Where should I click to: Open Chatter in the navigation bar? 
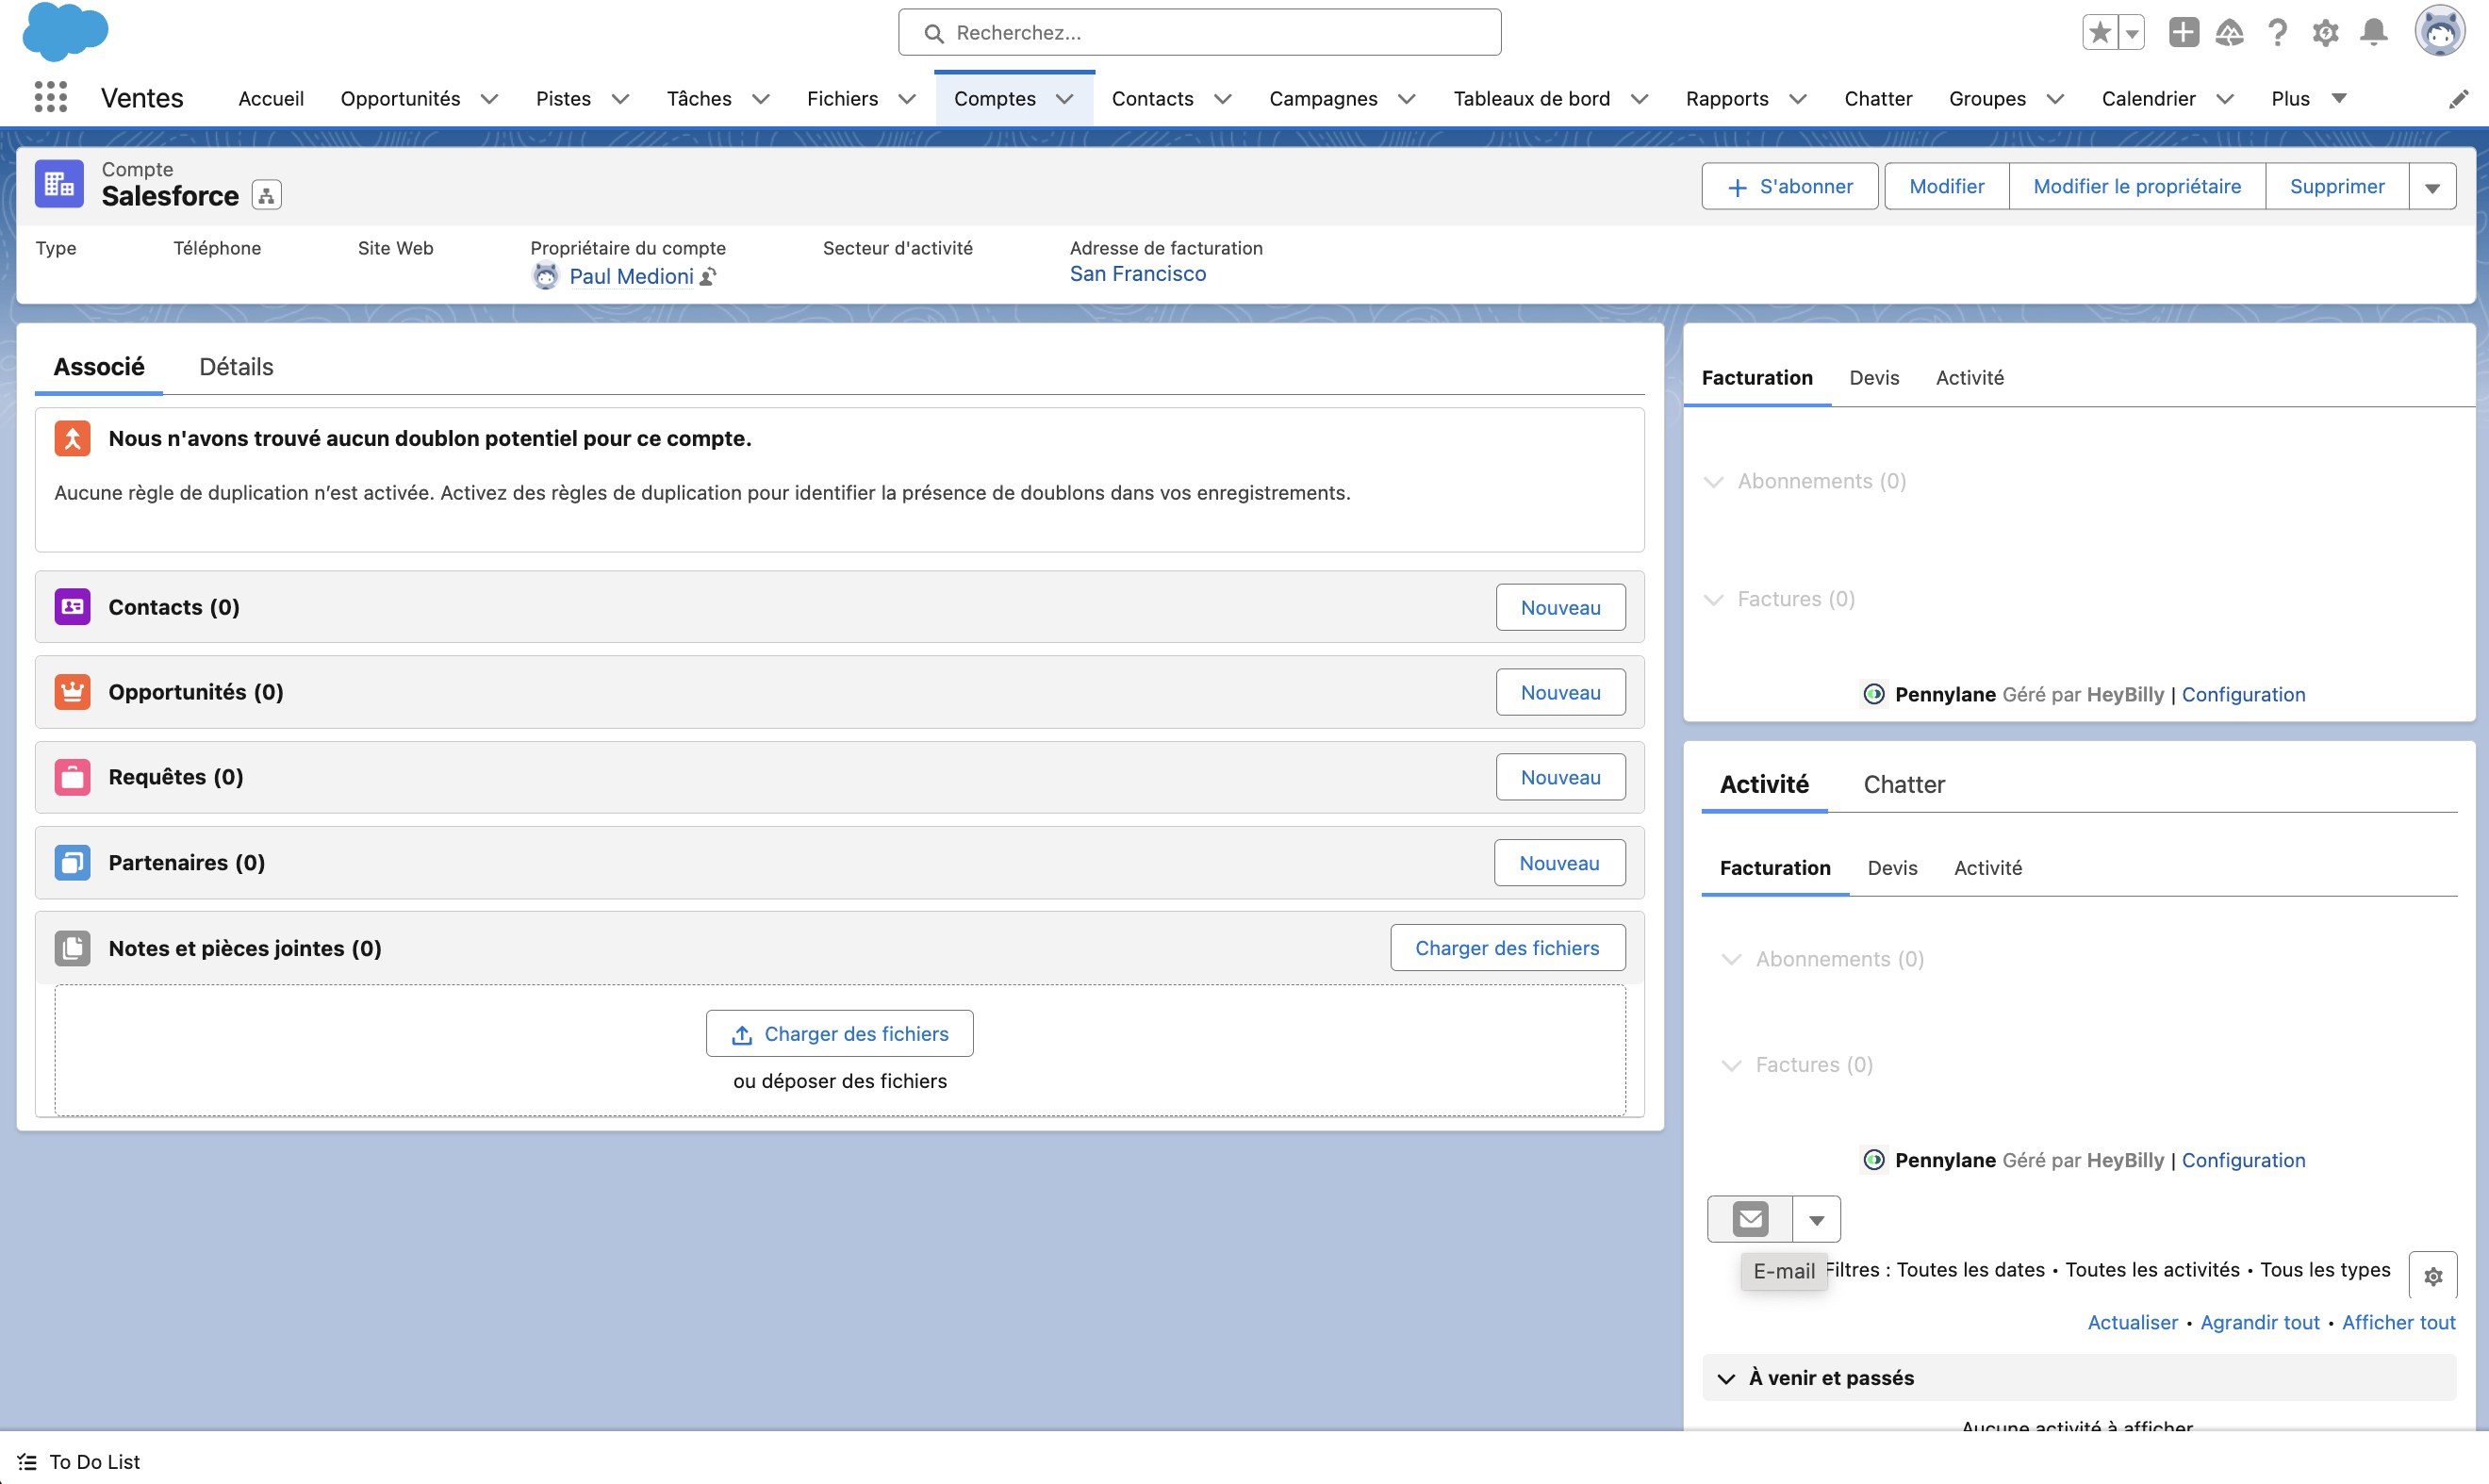point(1878,98)
